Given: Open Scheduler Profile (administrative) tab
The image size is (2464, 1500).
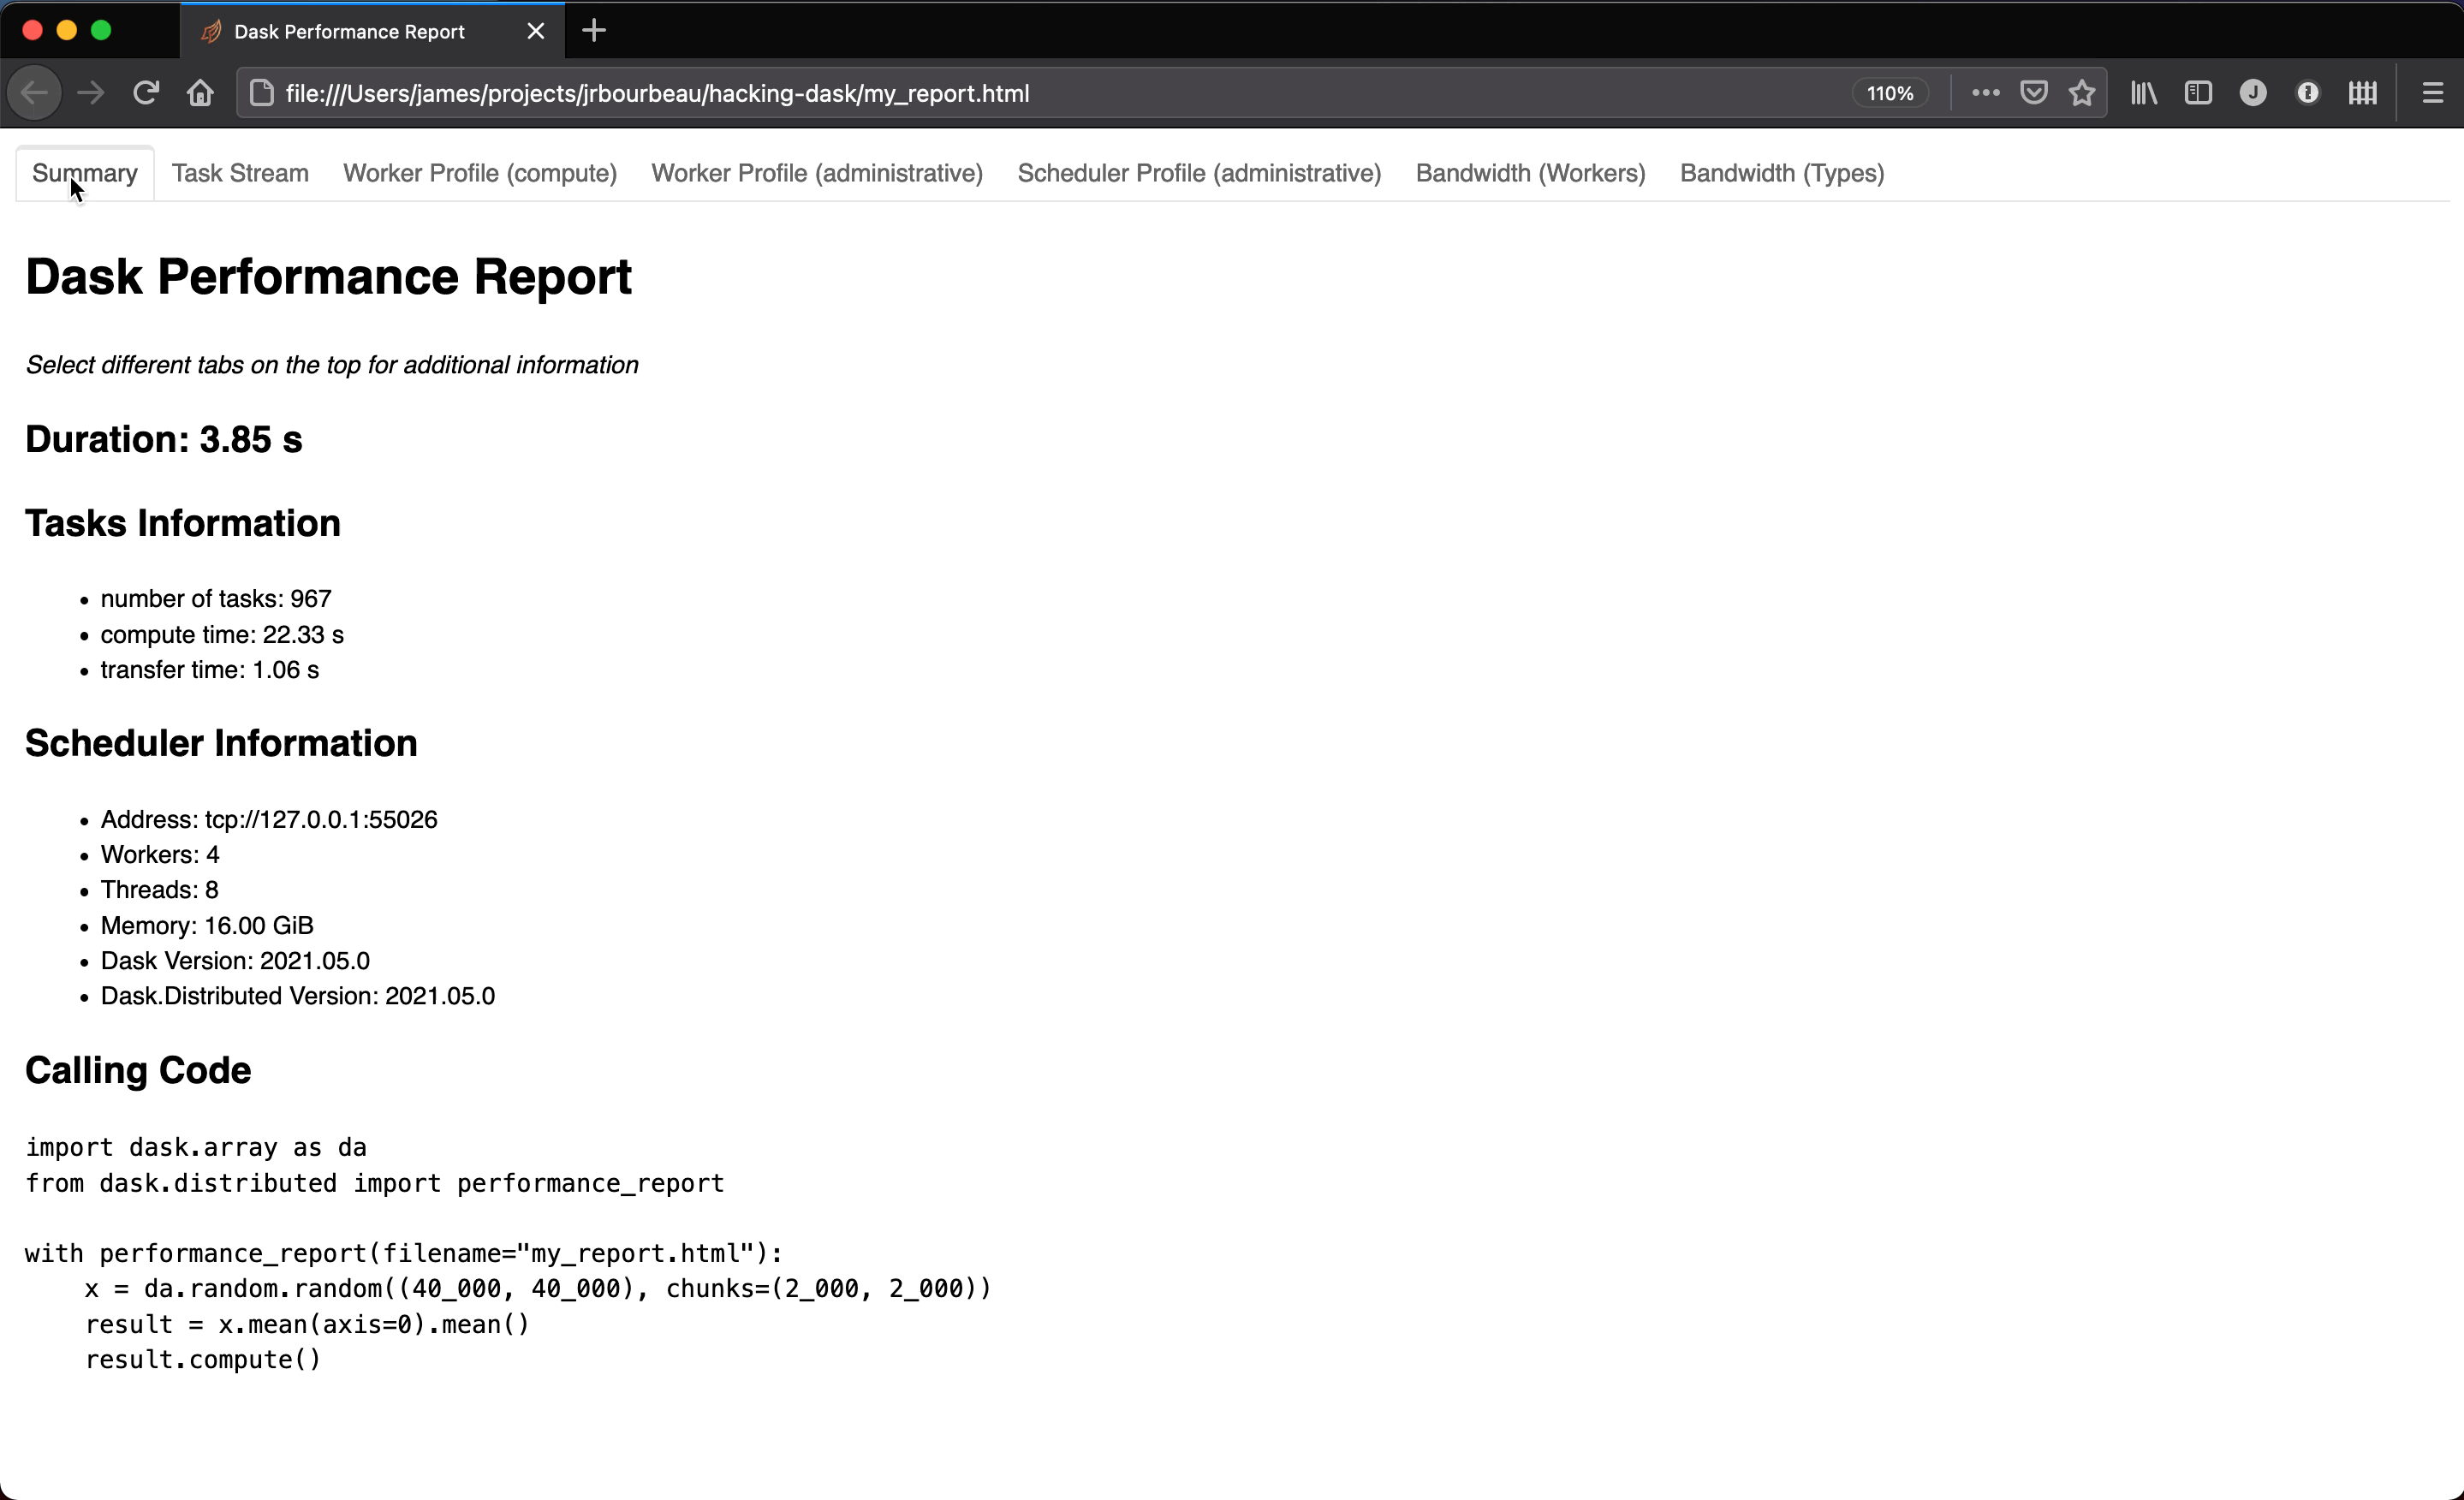Looking at the screenshot, I should coord(1199,173).
